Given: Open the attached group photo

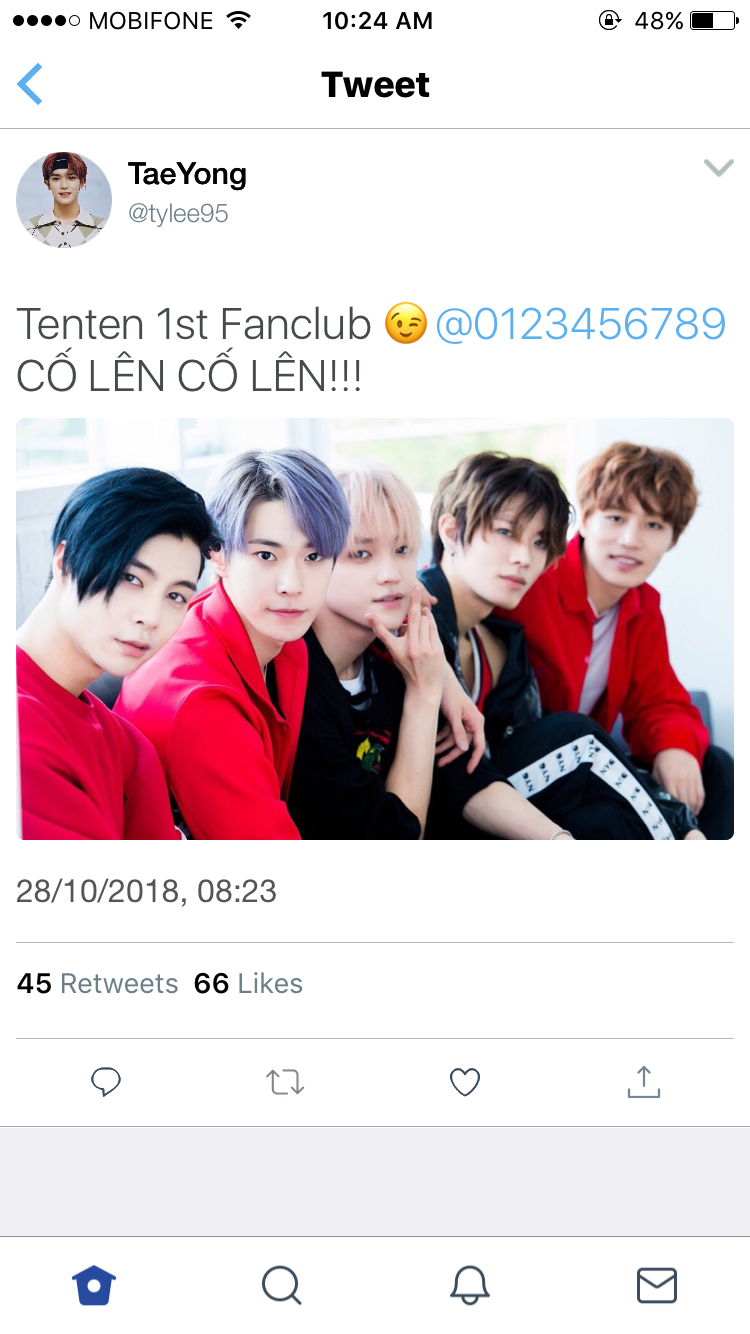Looking at the screenshot, I should tap(375, 629).
